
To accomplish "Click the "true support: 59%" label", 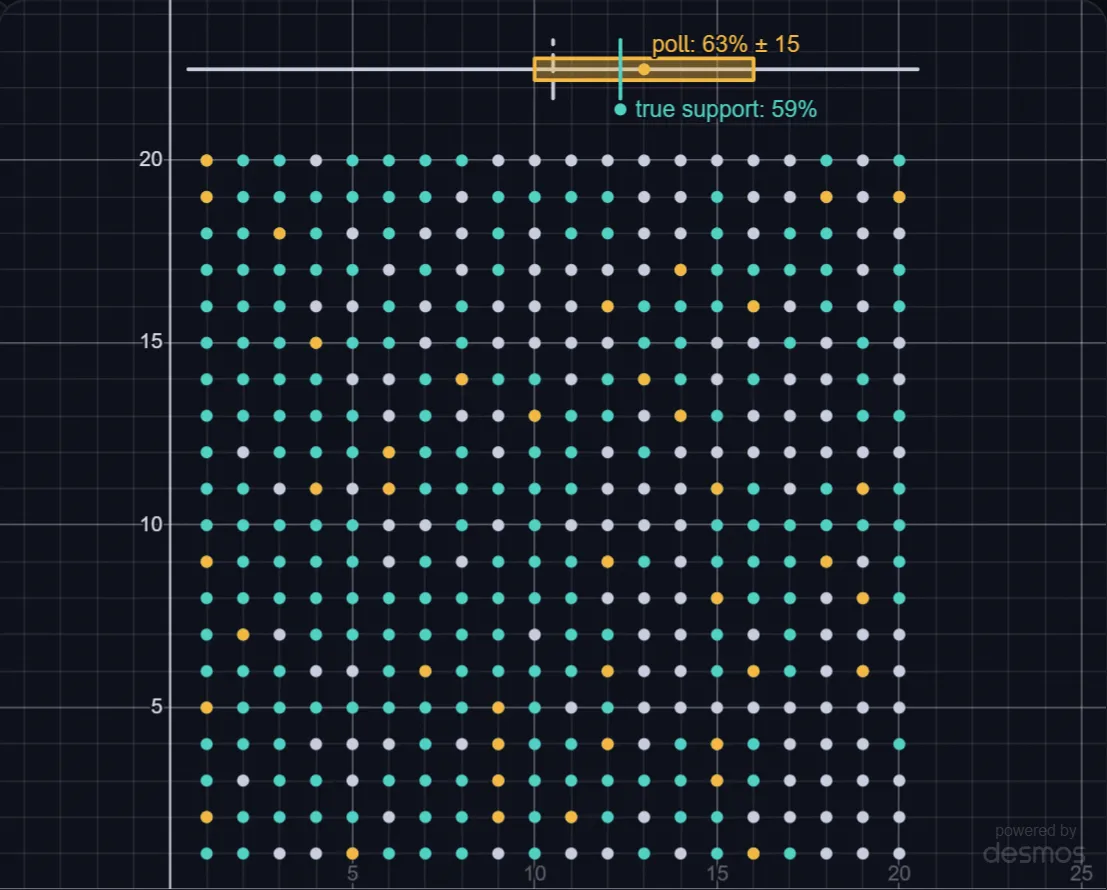I will click(726, 109).
